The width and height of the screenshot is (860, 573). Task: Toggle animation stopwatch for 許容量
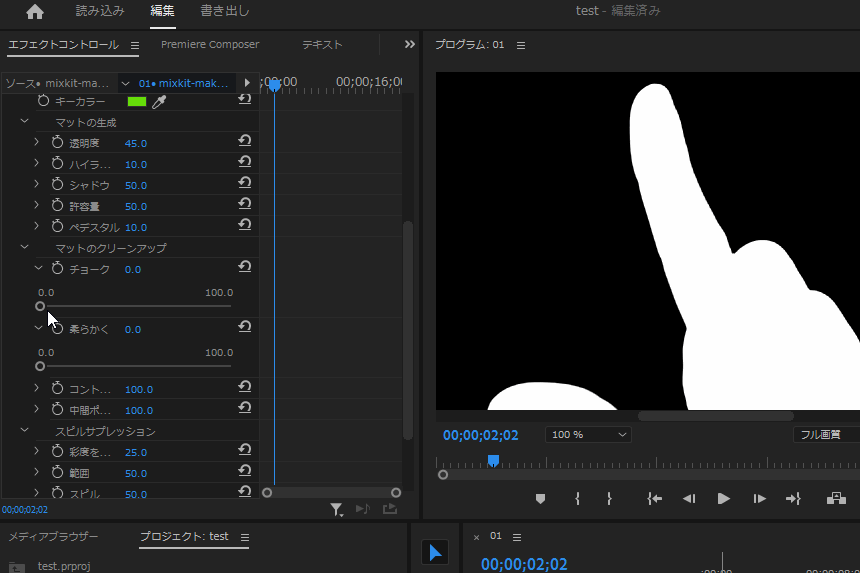point(57,205)
